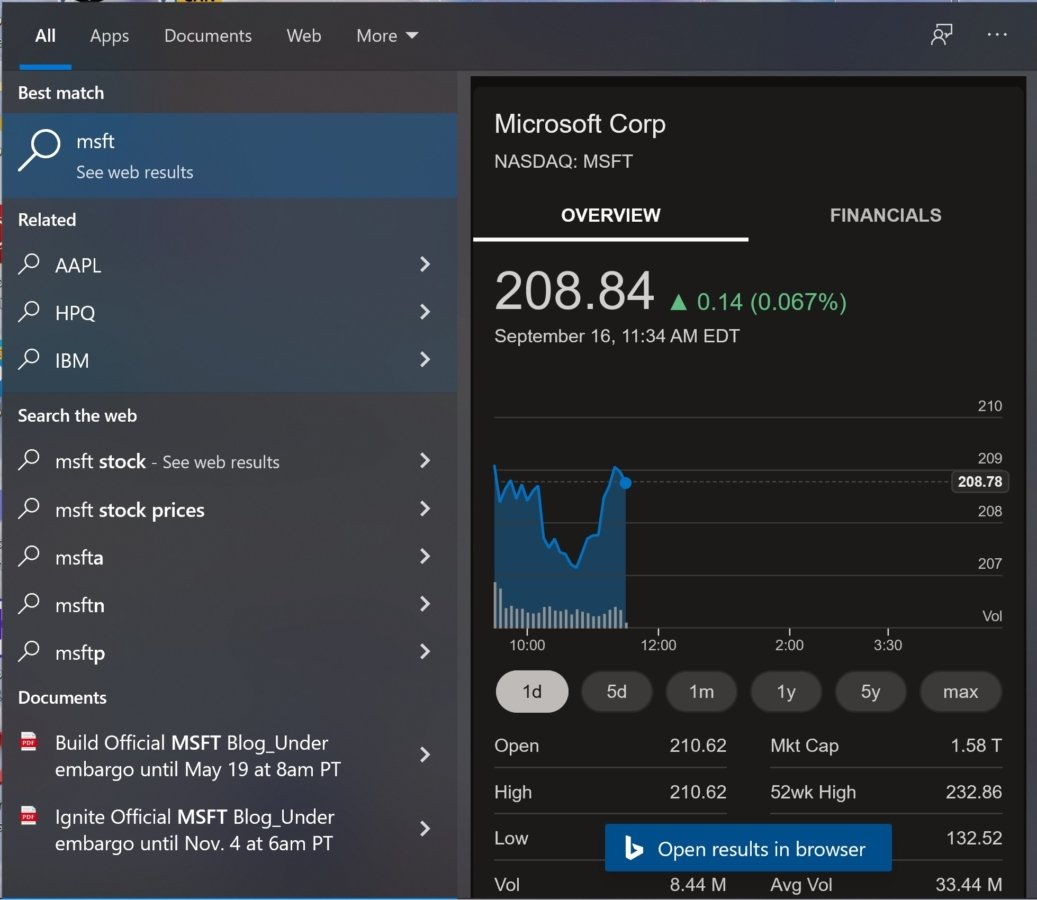The width and height of the screenshot is (1037, 900).
Task: Search related ticker HPQ
Action: [x=229, y=312]
